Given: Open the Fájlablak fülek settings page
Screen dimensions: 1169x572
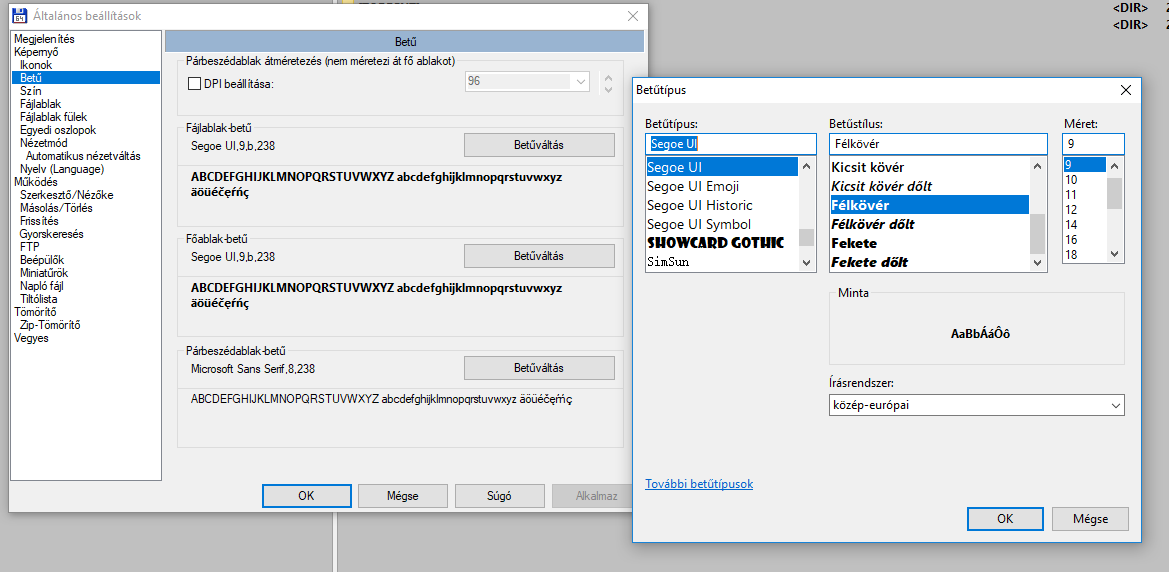Looking at the screenshot, I should click(54, 116).
